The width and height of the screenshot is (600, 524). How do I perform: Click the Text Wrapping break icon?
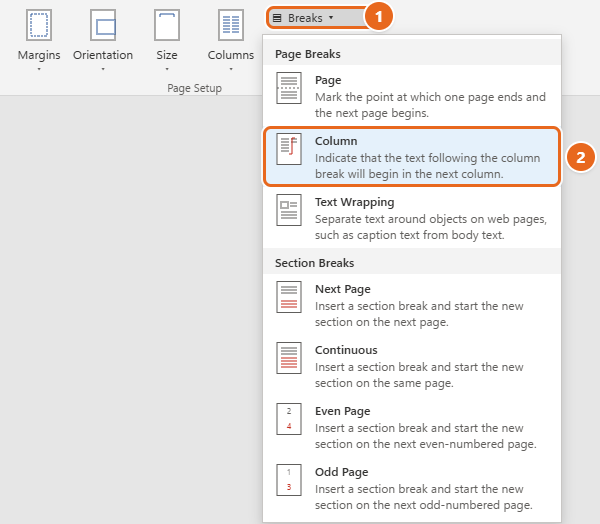[289, 210]
